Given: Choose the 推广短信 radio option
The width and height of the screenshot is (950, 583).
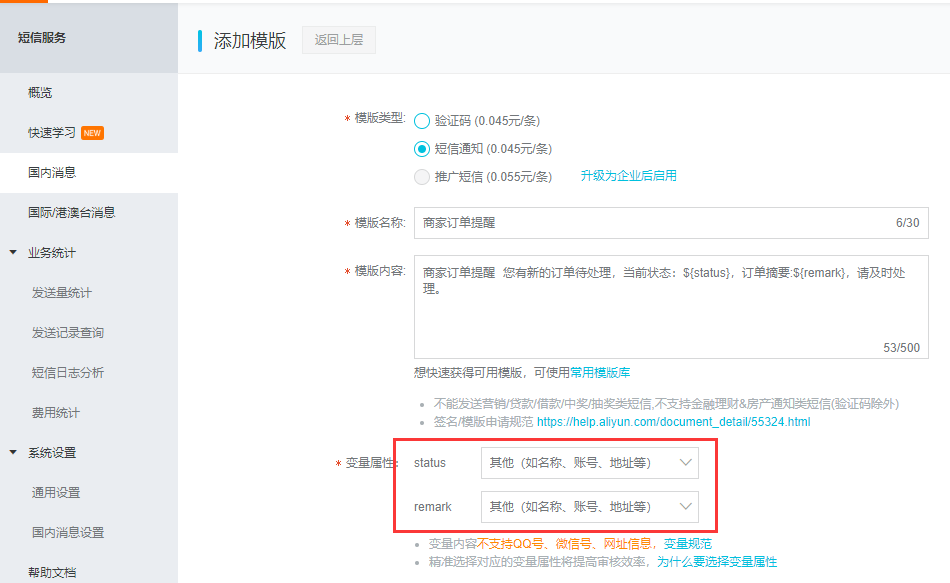Looking at the screenshot, I should coord(422,177).
